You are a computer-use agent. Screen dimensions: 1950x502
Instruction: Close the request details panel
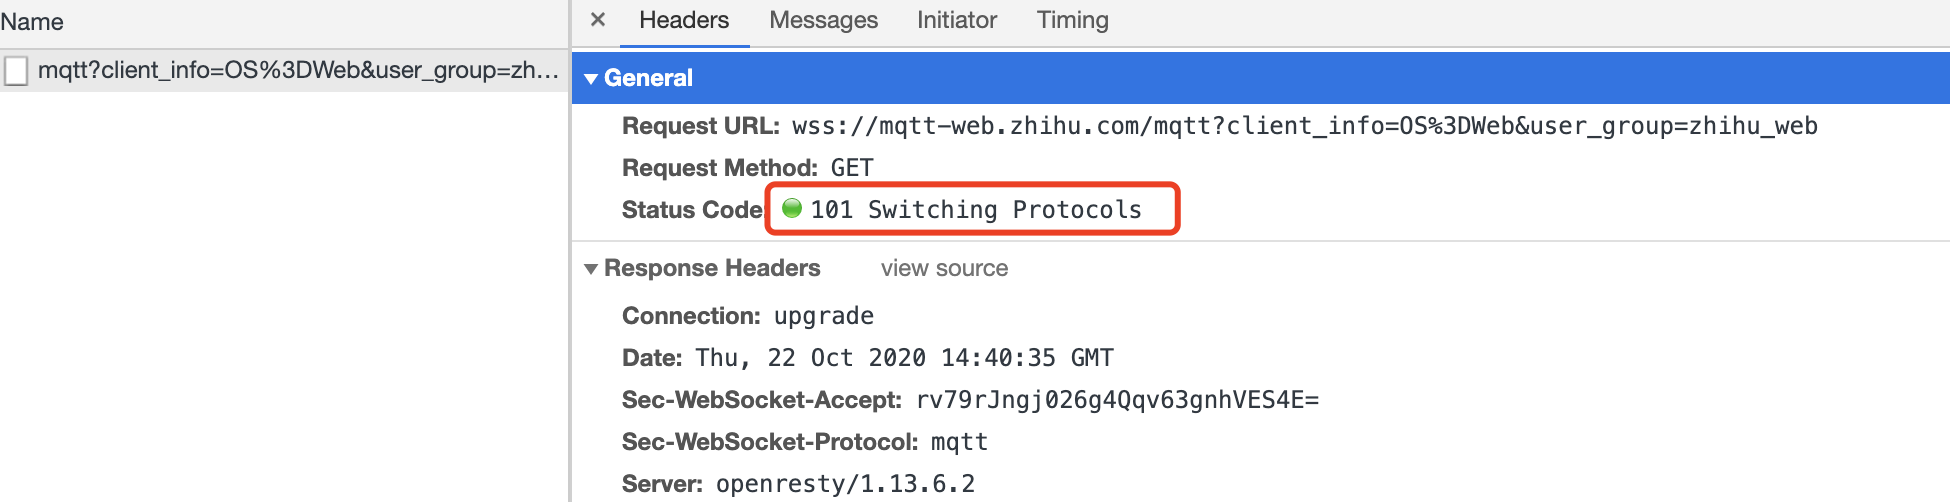(x=598, y=20)
